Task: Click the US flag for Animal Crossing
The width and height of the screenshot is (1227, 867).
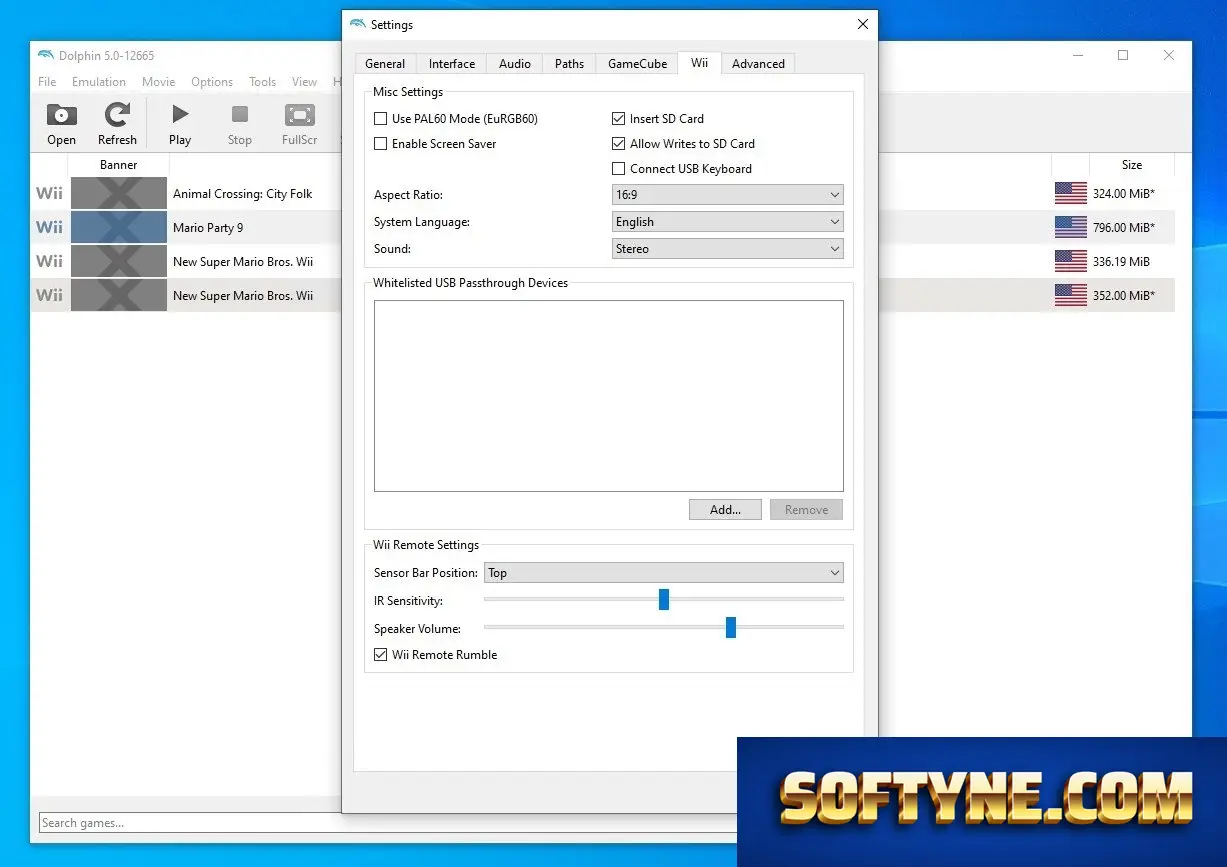Action: pos(1070,194)
